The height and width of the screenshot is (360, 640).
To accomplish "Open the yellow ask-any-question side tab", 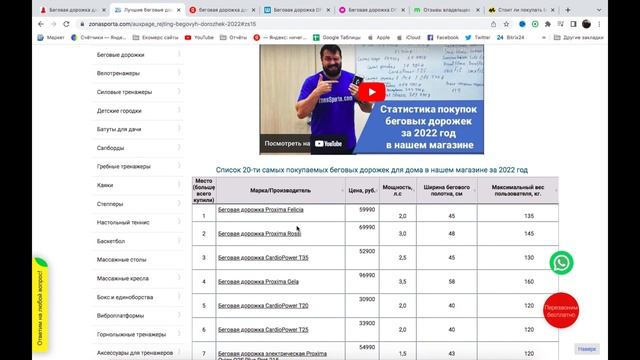I will pyautogui.click(x=40, y=305).
